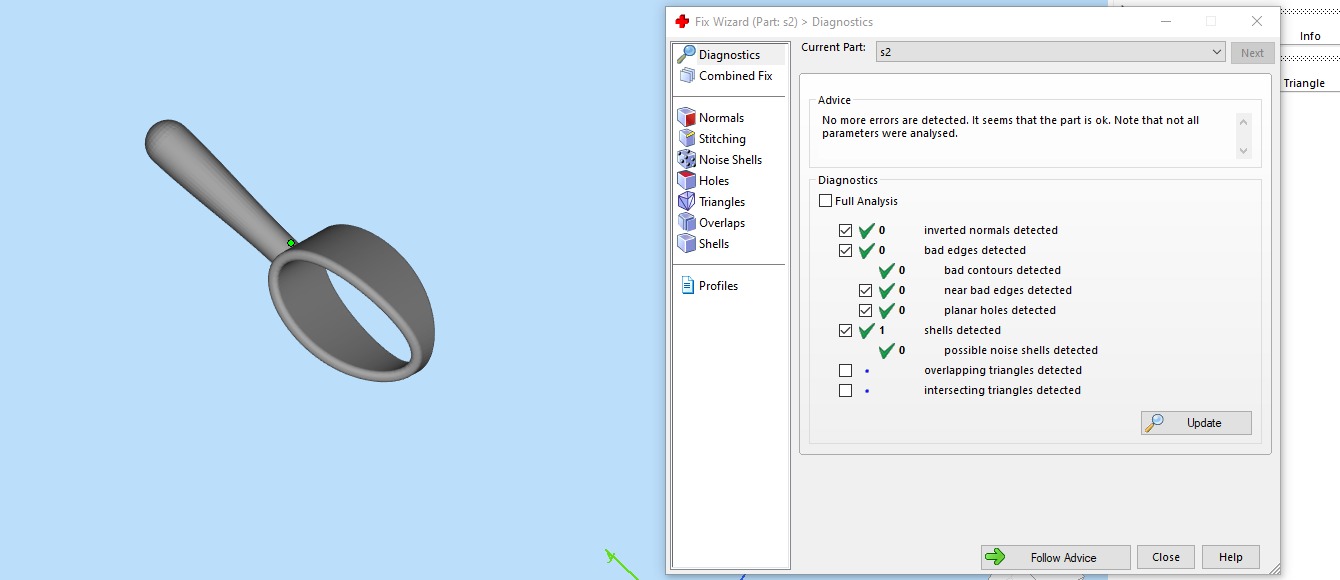Viewport: 1340px width, 580px height.
Task: Uncheck bad edges detected checkbox
Action: pos(845,250)
